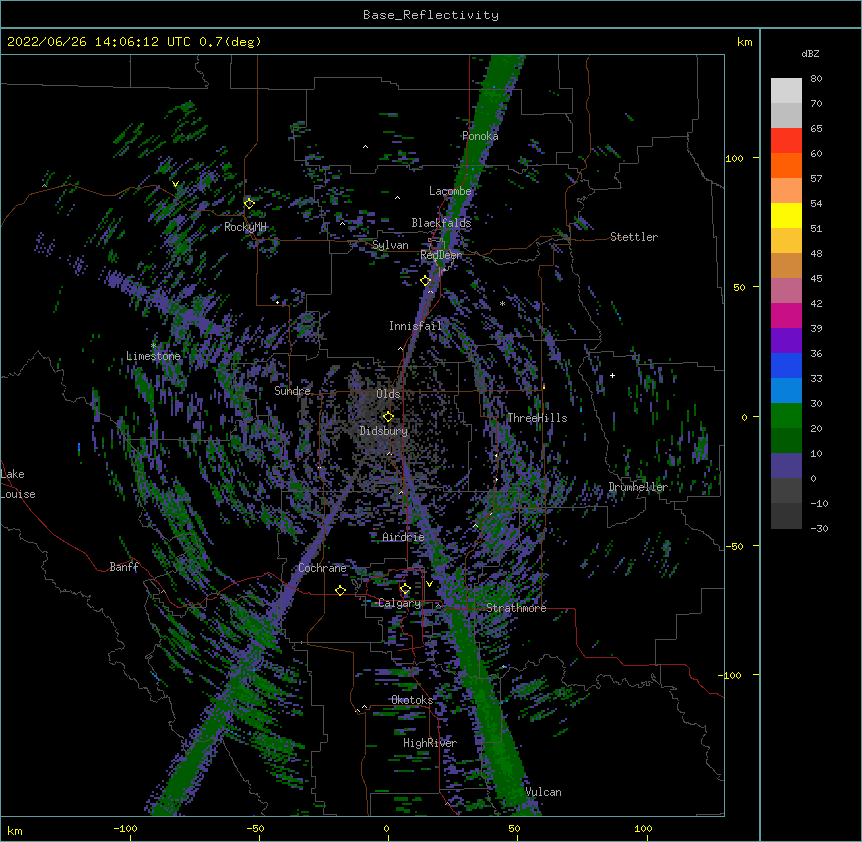The height and width of the screenshot is (842, 862).
Task: Select the magenta 42 dBZ legend swatch
Action: (x=786, y=315)
